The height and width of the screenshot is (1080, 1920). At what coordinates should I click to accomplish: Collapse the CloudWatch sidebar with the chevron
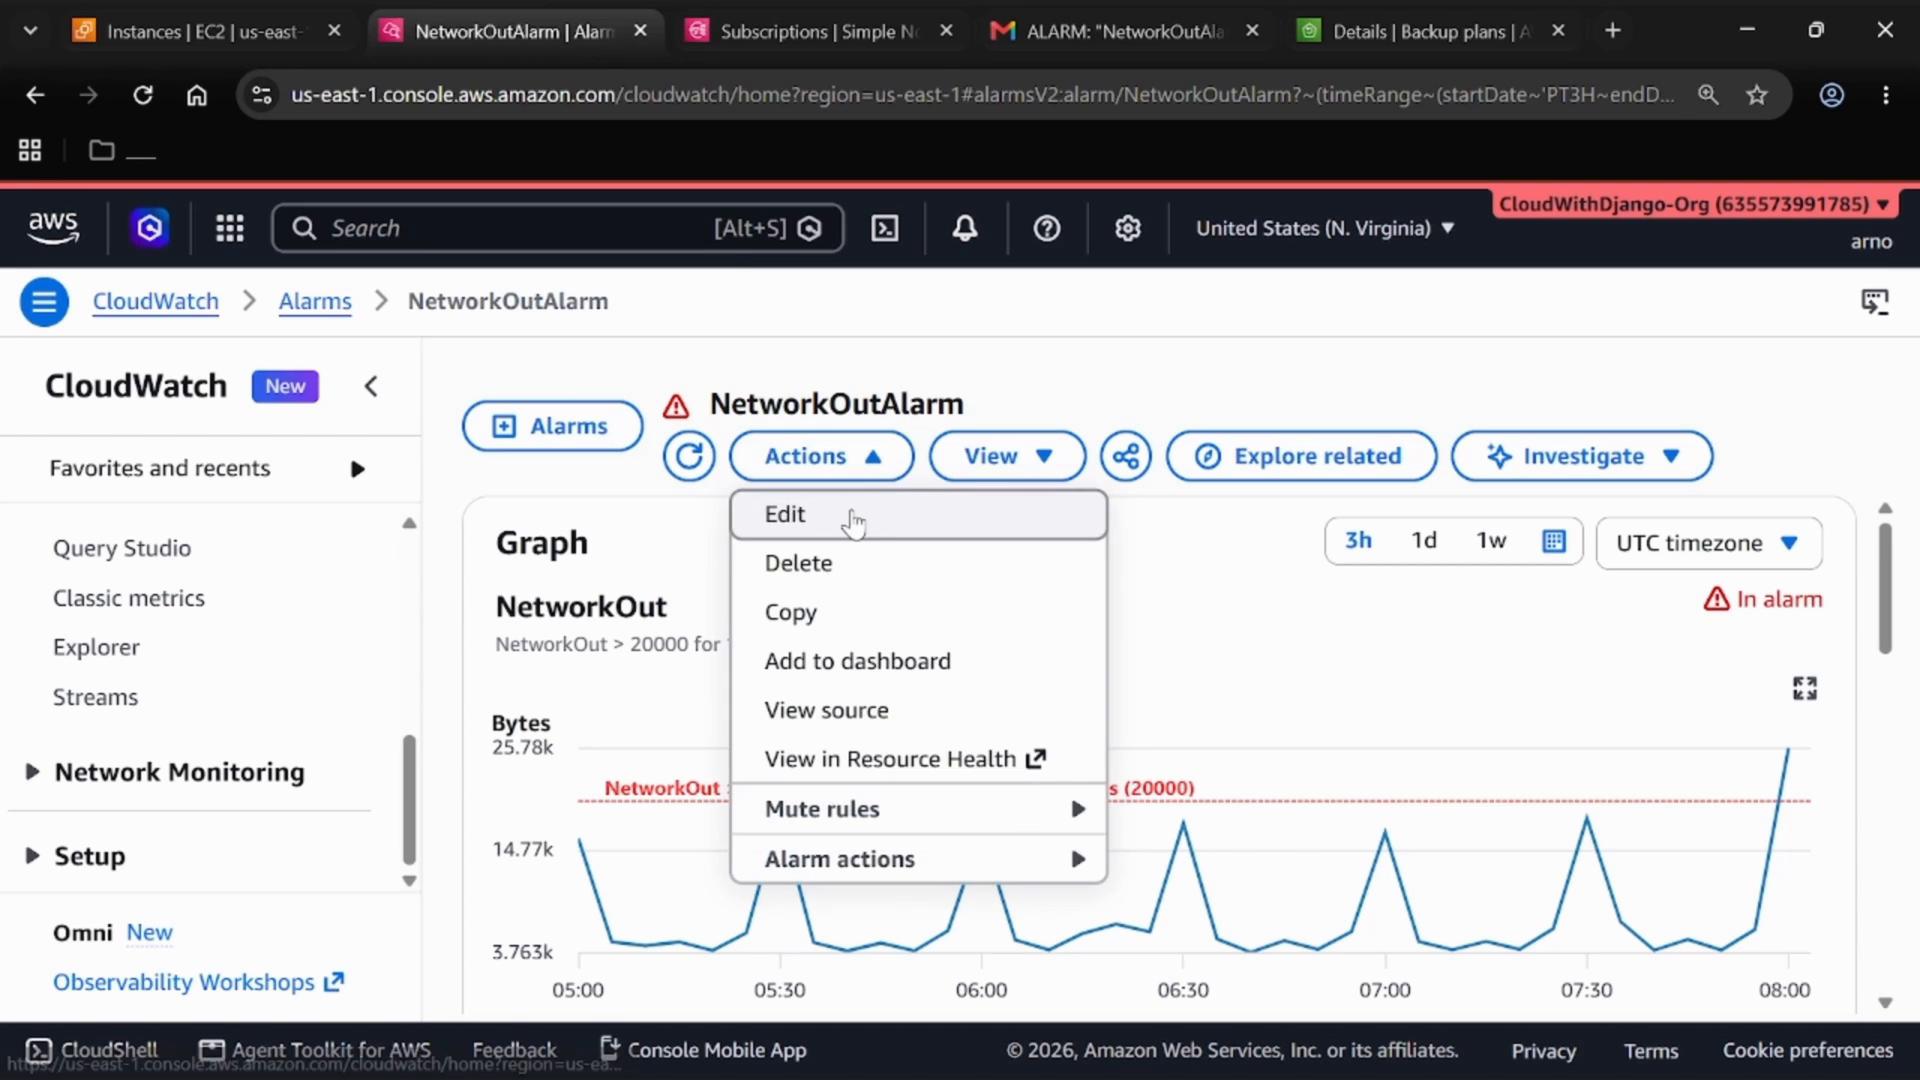(371, 386)
